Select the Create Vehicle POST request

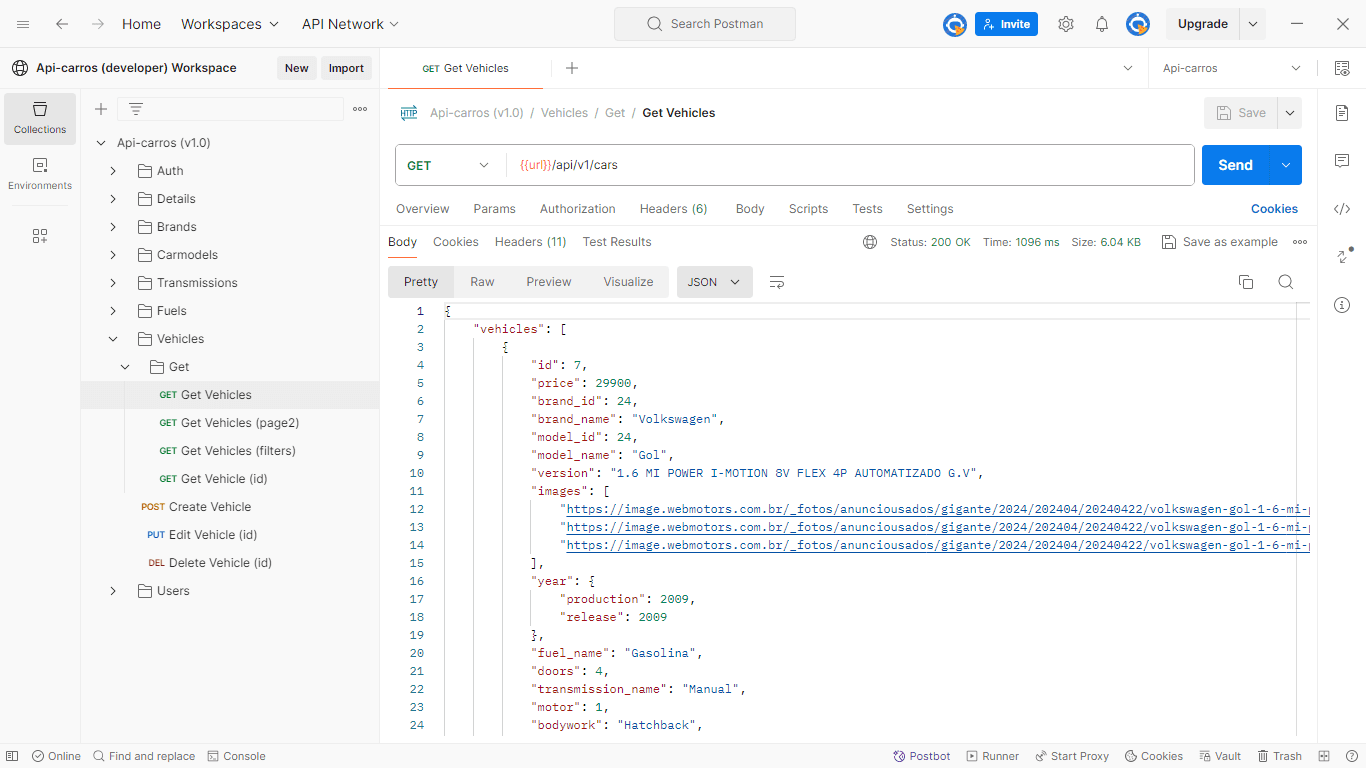209,507
